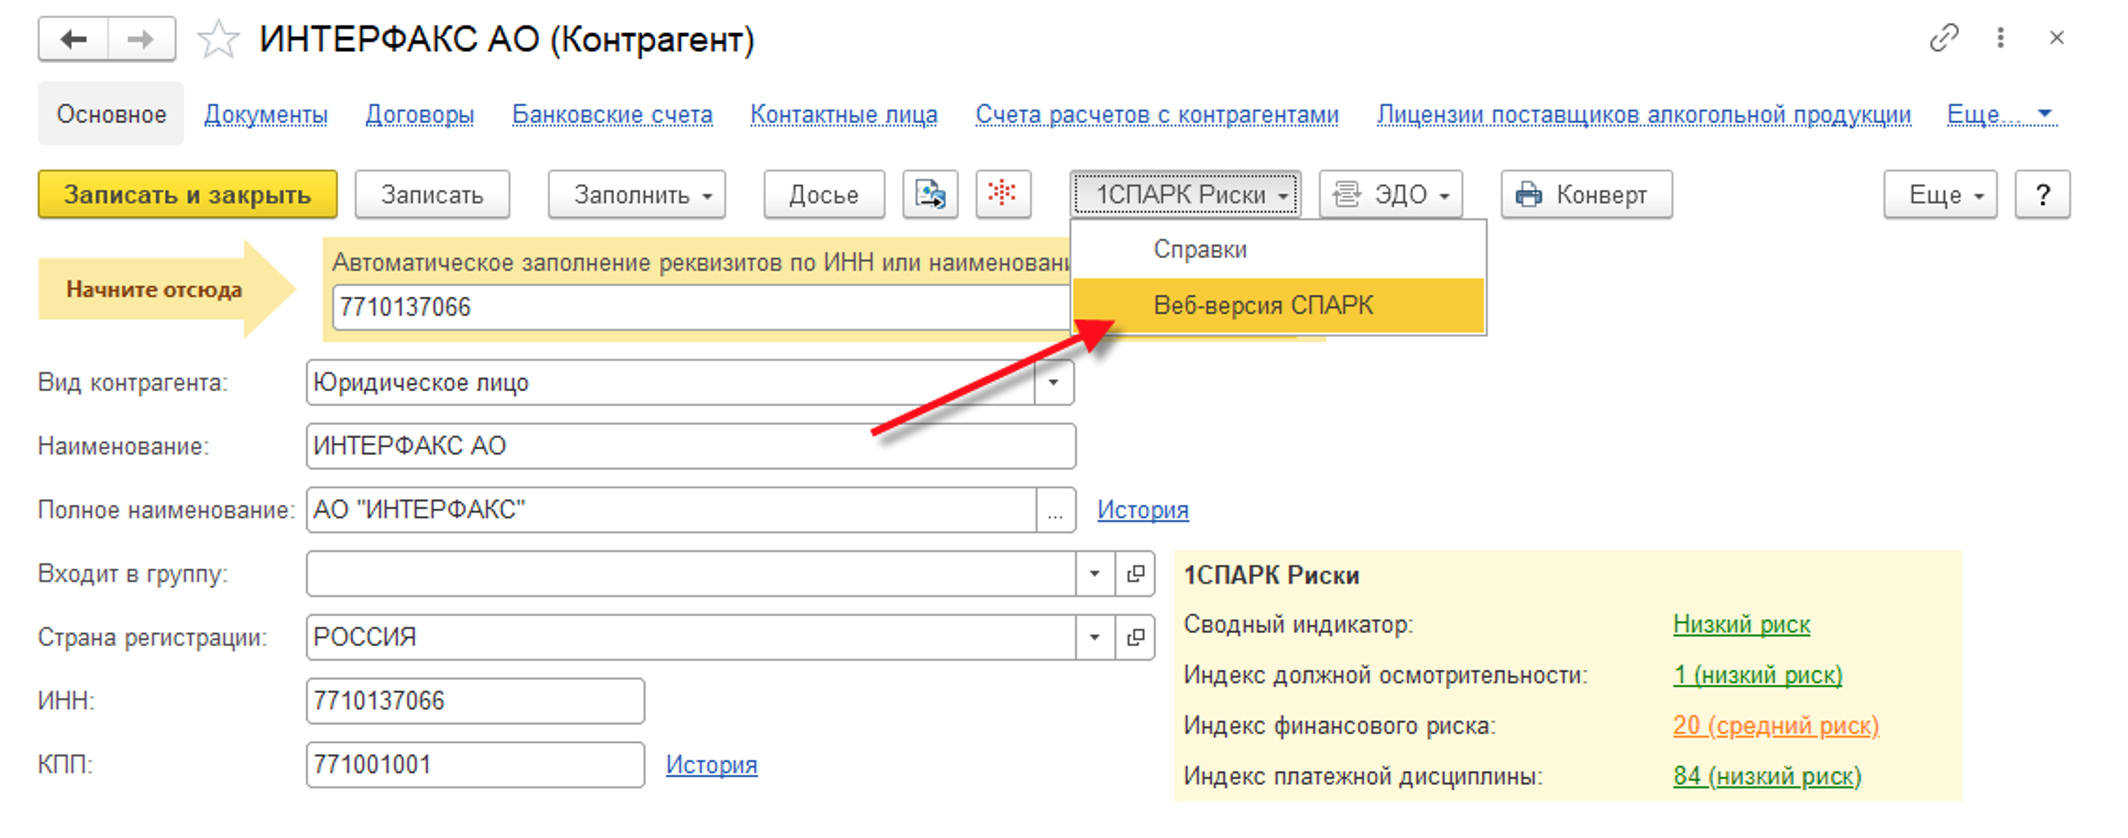Click the lower ИНН input field
This screenshot has width=2128, height=838.
(475, 701)
